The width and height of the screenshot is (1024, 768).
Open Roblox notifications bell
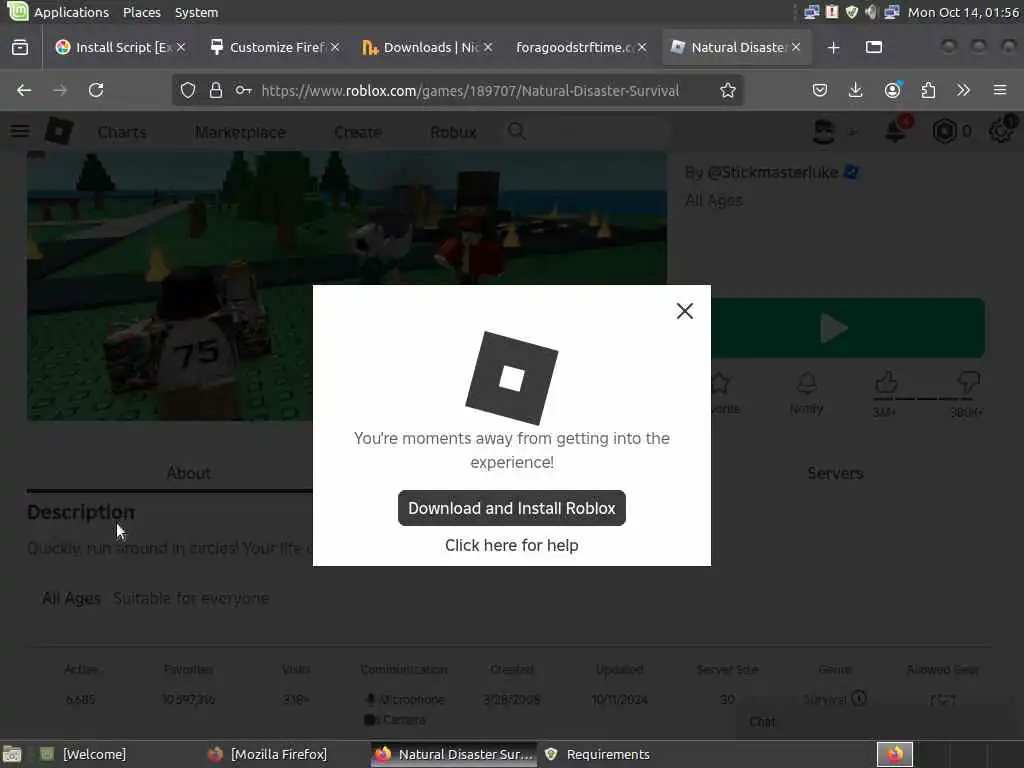[x=895, y=131]
